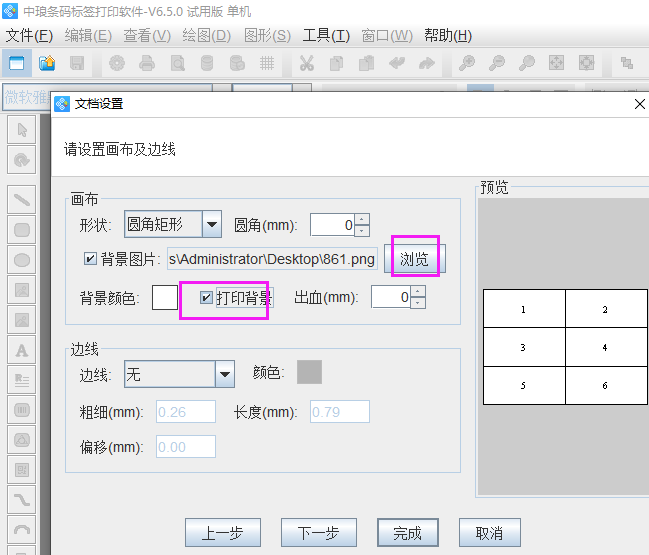
Task: Proceed with 下一步 button
Action: [x=319, y=533]
